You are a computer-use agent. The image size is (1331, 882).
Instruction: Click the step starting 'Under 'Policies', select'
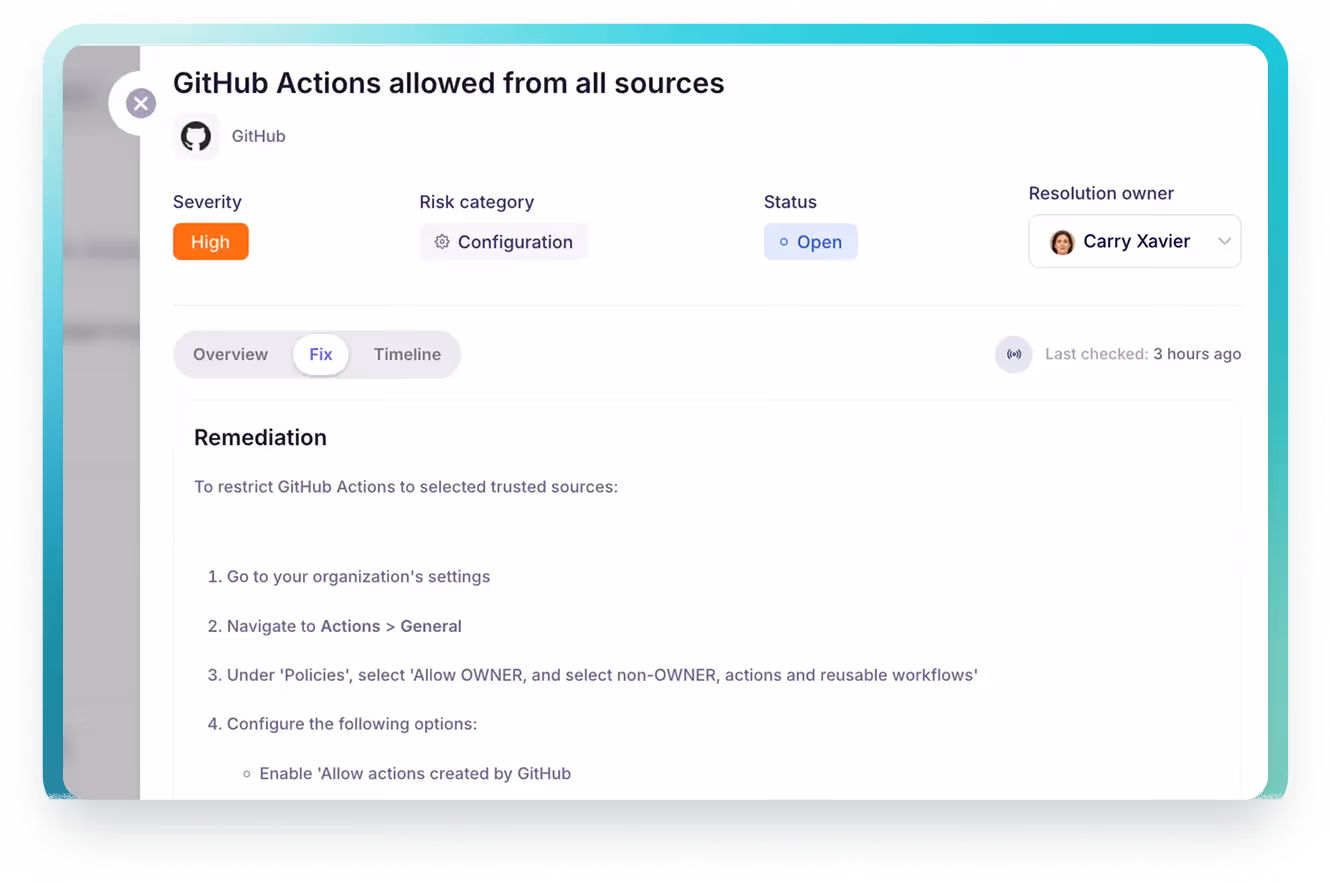[602, 675]
